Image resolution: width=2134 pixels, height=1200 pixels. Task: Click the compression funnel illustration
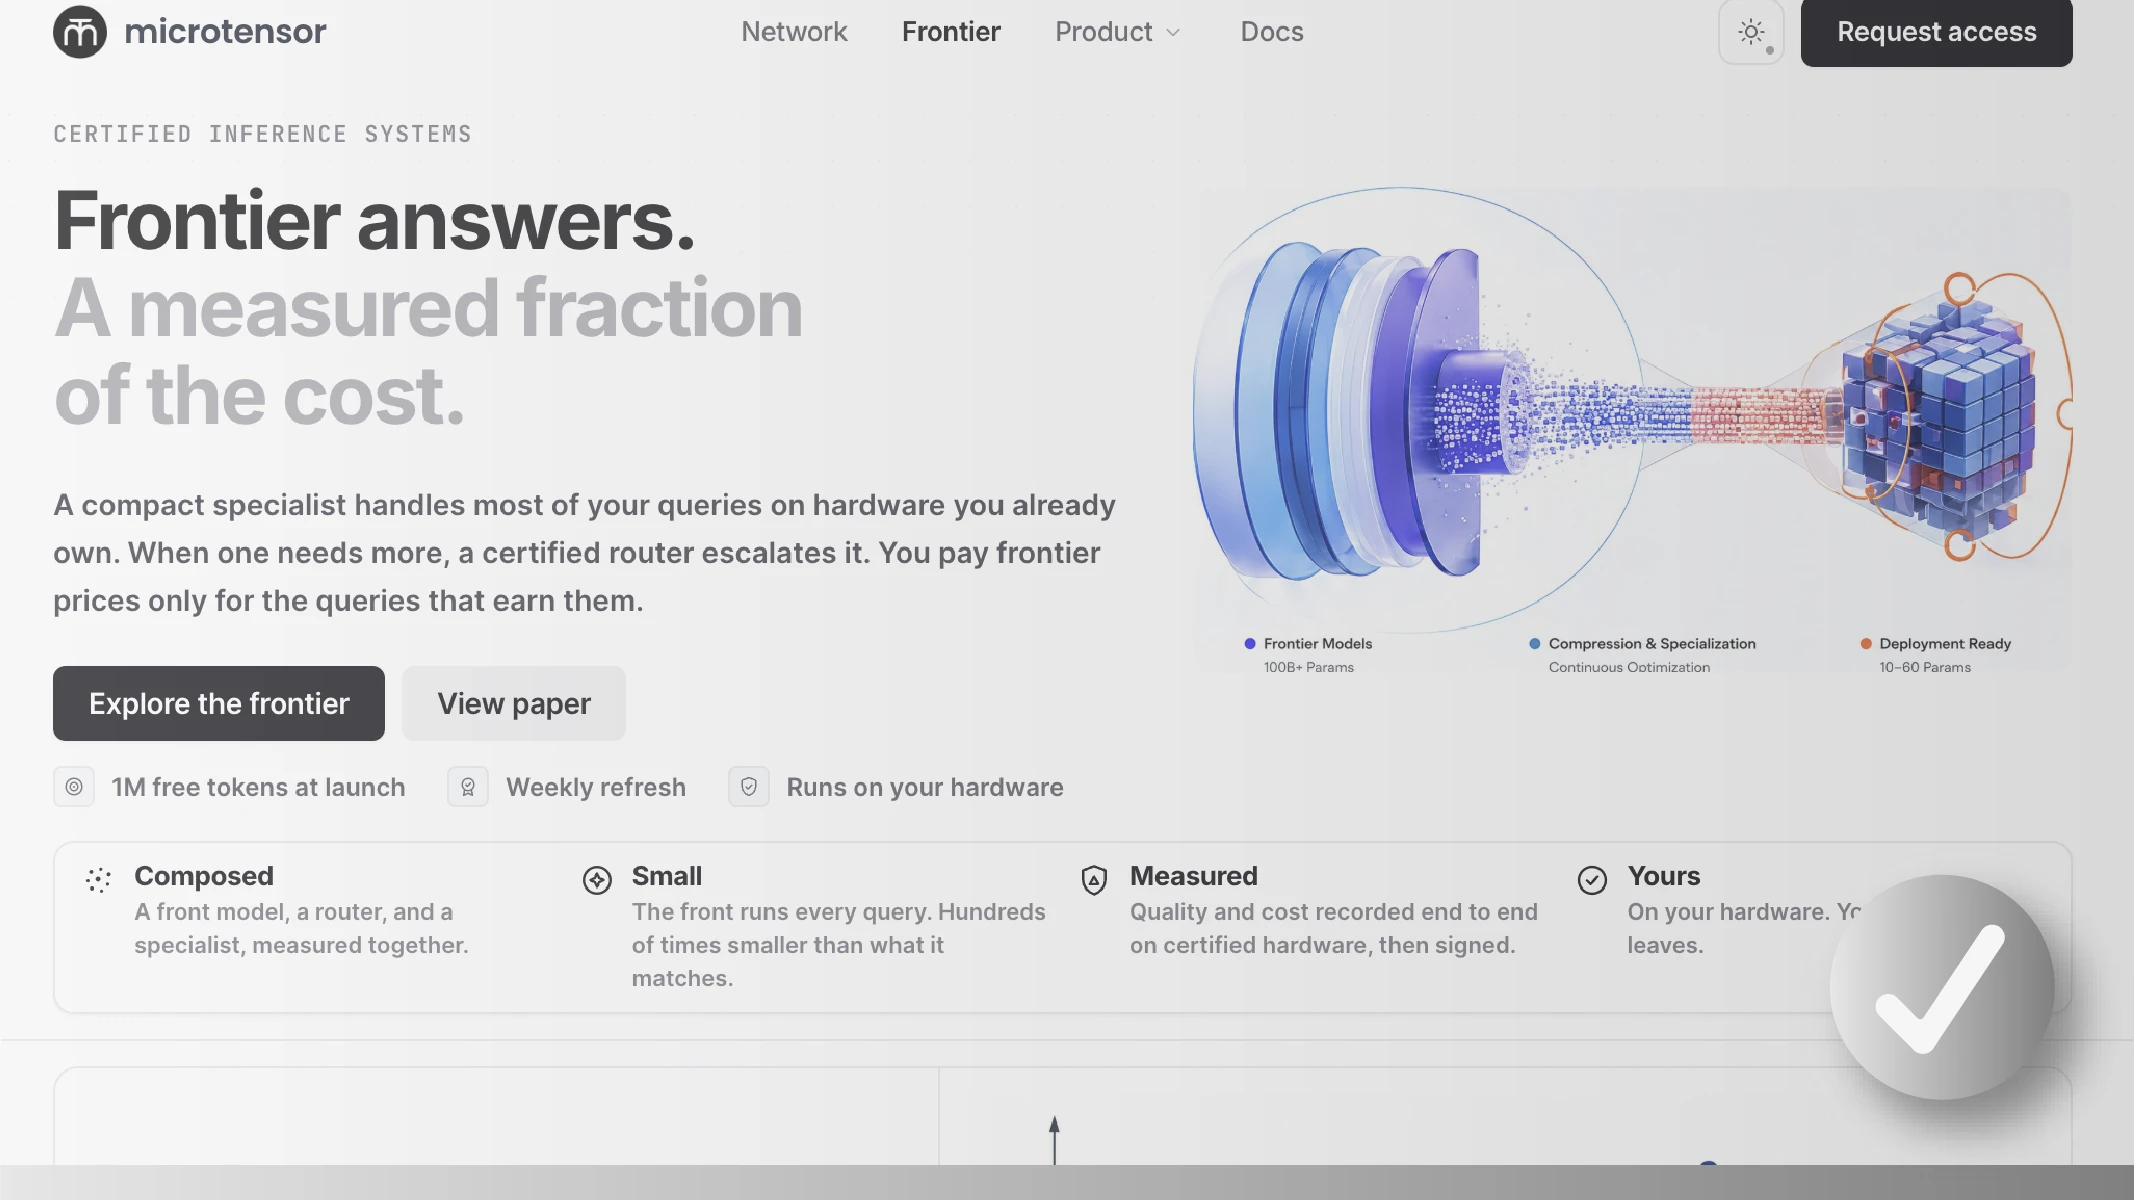[1633, 412]
